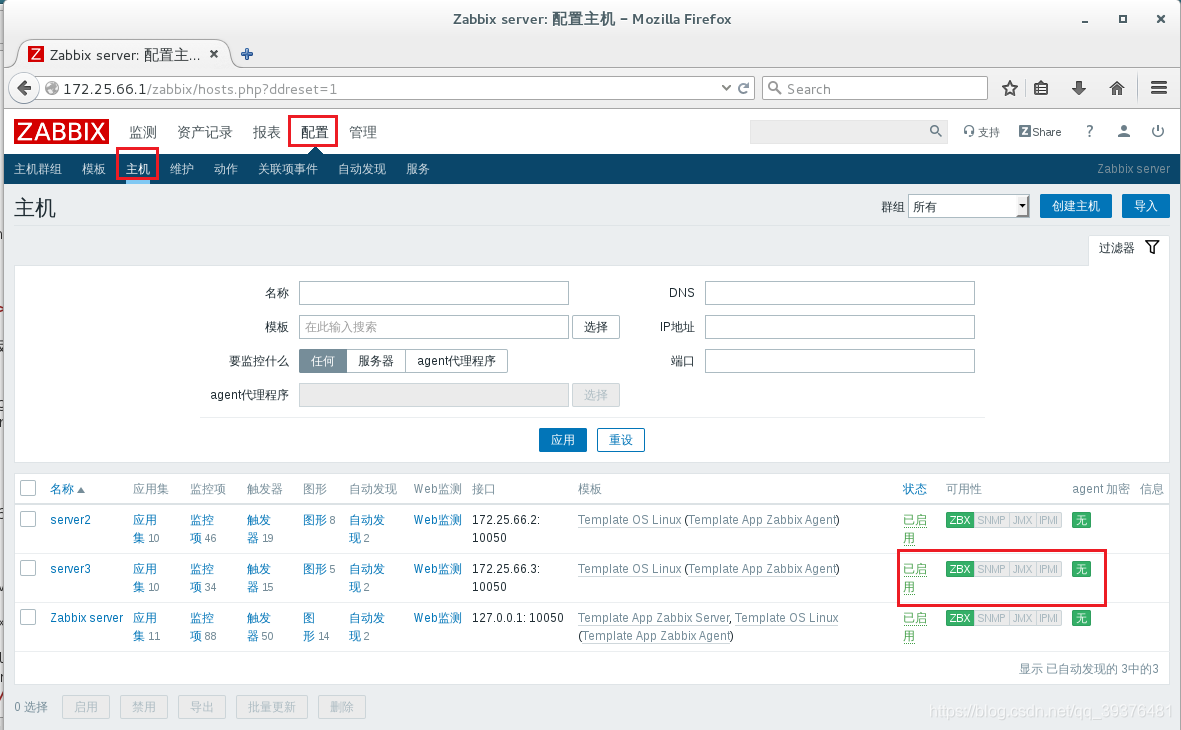1181x730 pixels.
Task: Close the Zabbix server tab
Action: pyautogui.click(x=214, y=54)
